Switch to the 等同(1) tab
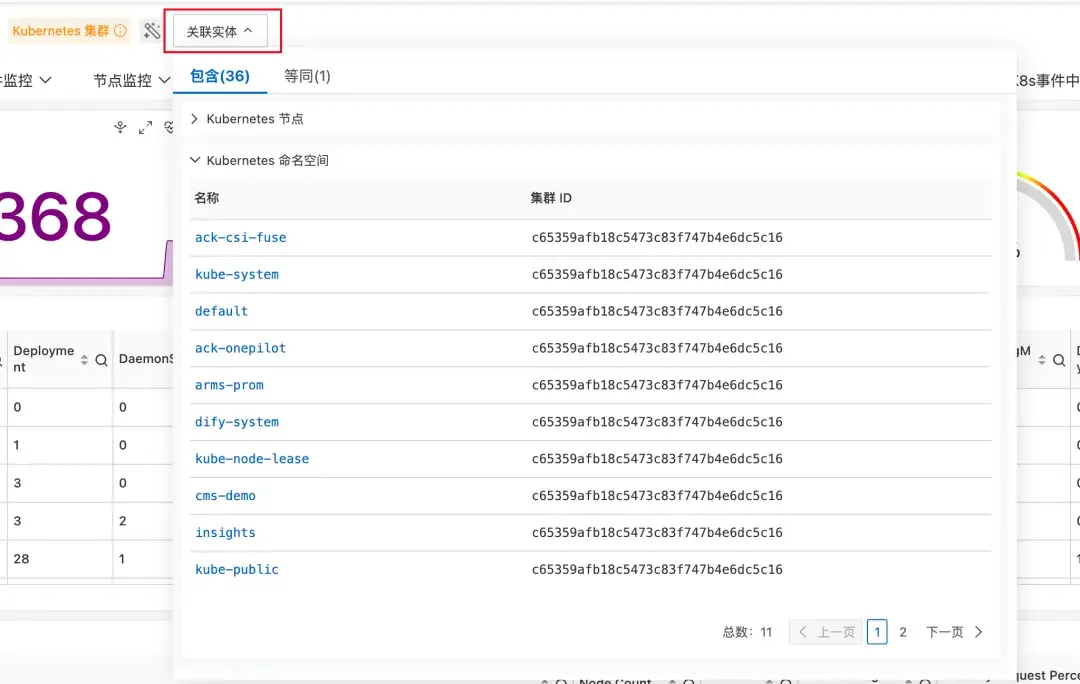 coord(307,76)
